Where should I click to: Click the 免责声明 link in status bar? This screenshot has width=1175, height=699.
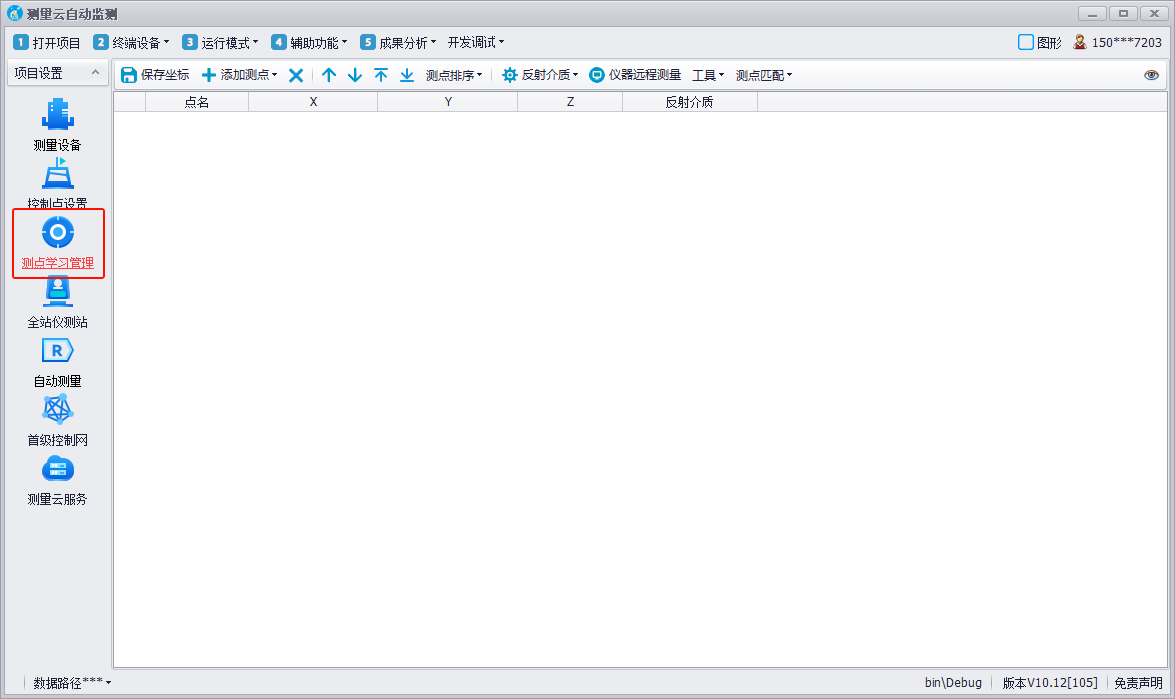tap(1138, 683)
